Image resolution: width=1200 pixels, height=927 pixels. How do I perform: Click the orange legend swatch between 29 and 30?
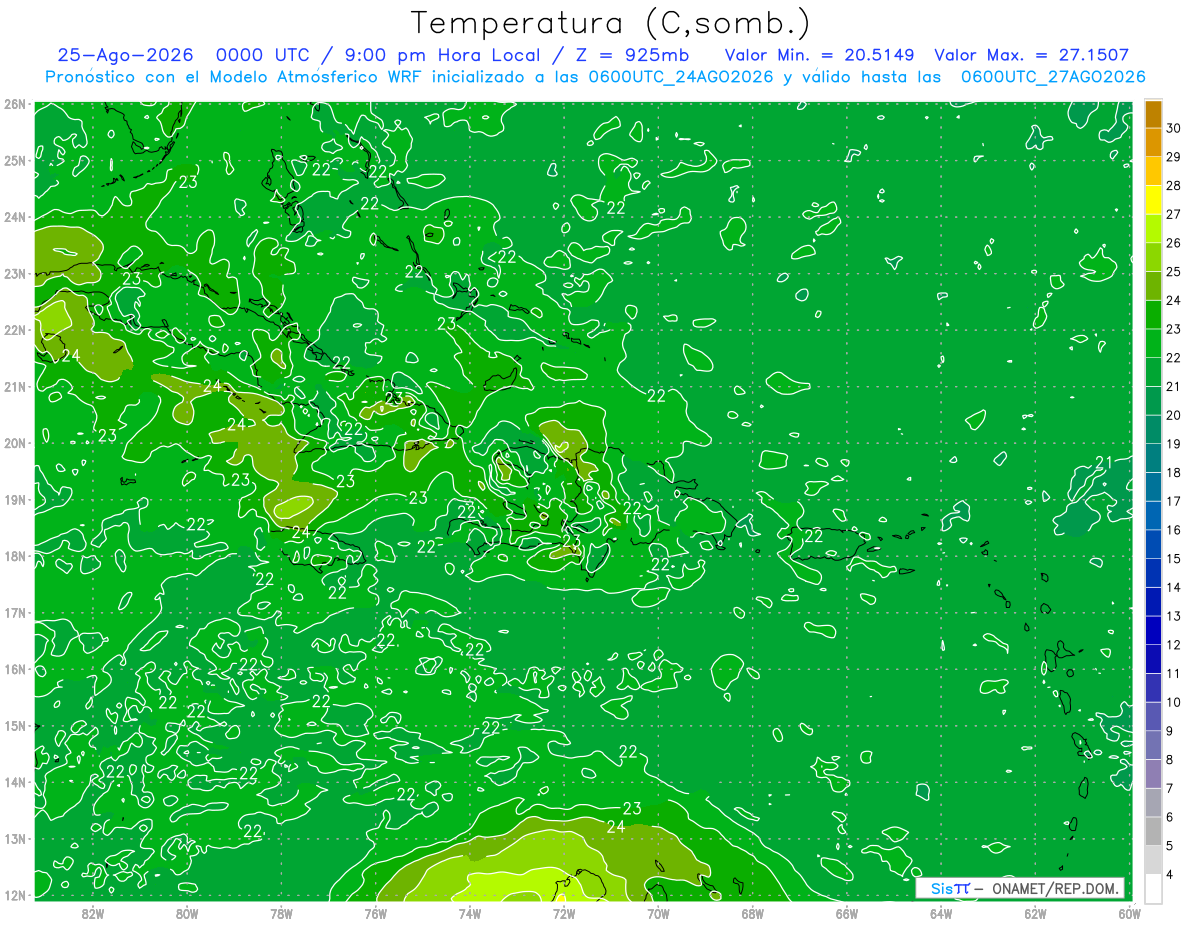pos(1153,143)
